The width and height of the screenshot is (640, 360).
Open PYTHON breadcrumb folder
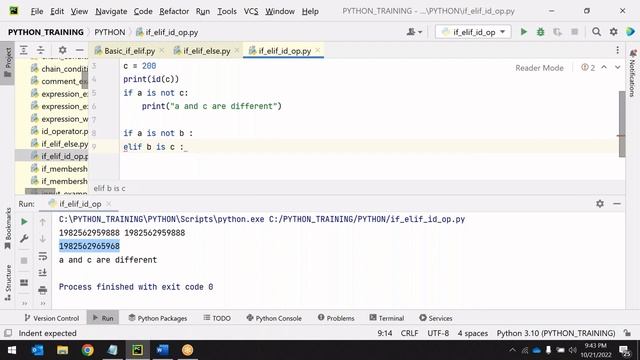tap(109, 32)
